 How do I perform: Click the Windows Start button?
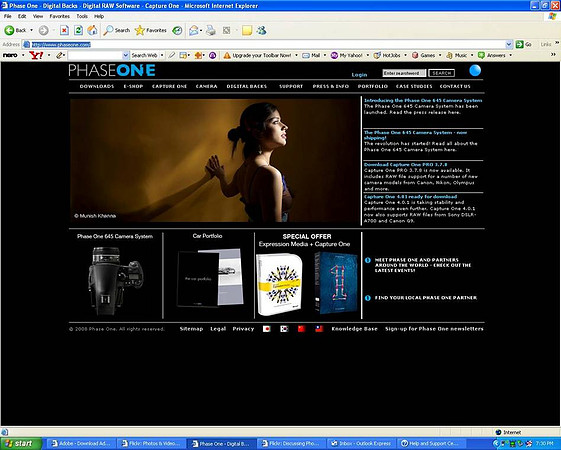point(21,443)
